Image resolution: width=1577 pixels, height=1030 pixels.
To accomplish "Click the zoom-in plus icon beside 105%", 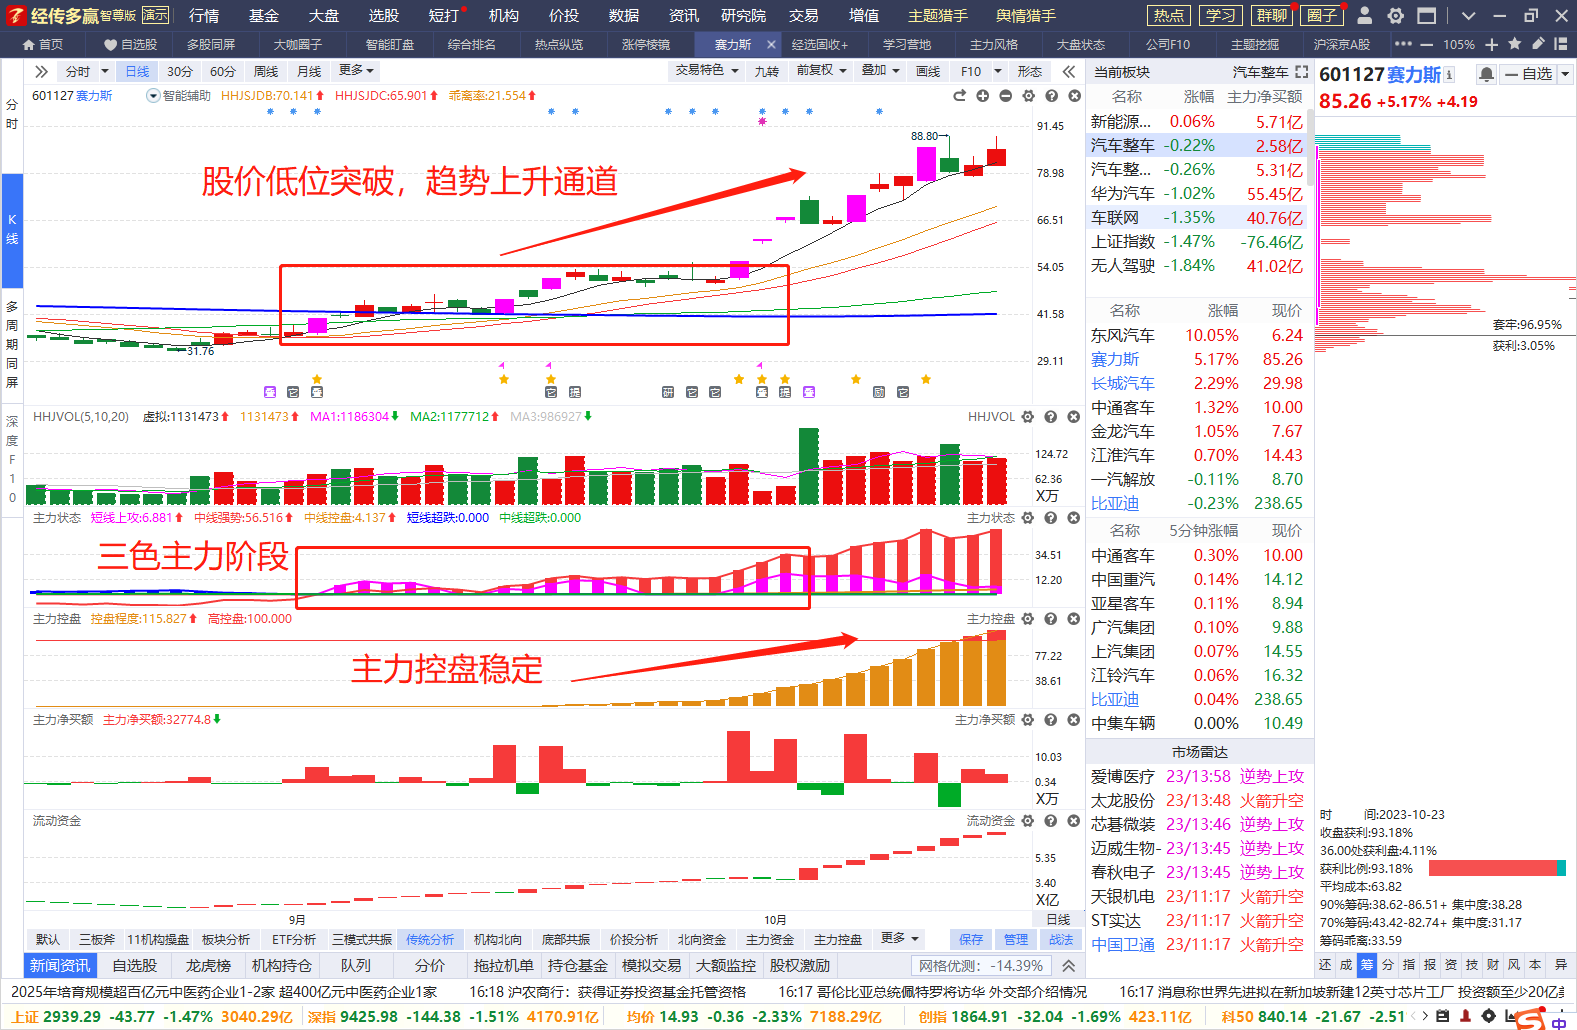I will tap(1492, 44).
